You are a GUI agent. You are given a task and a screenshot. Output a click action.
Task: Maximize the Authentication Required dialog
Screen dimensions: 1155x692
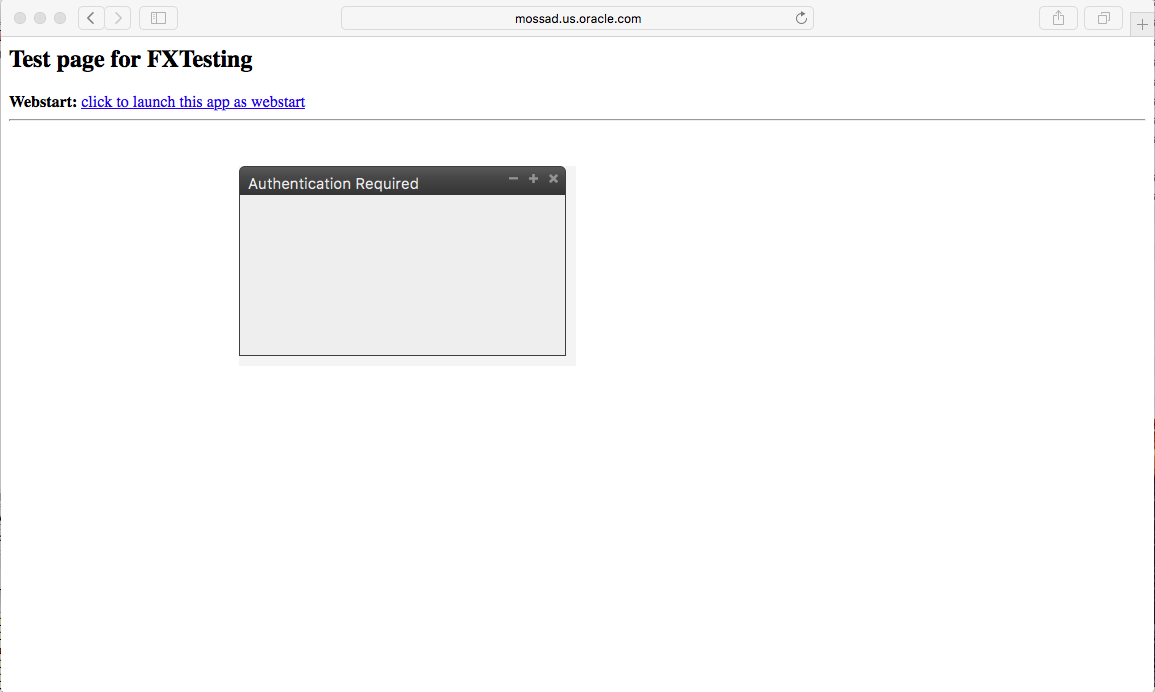(533, 179)
